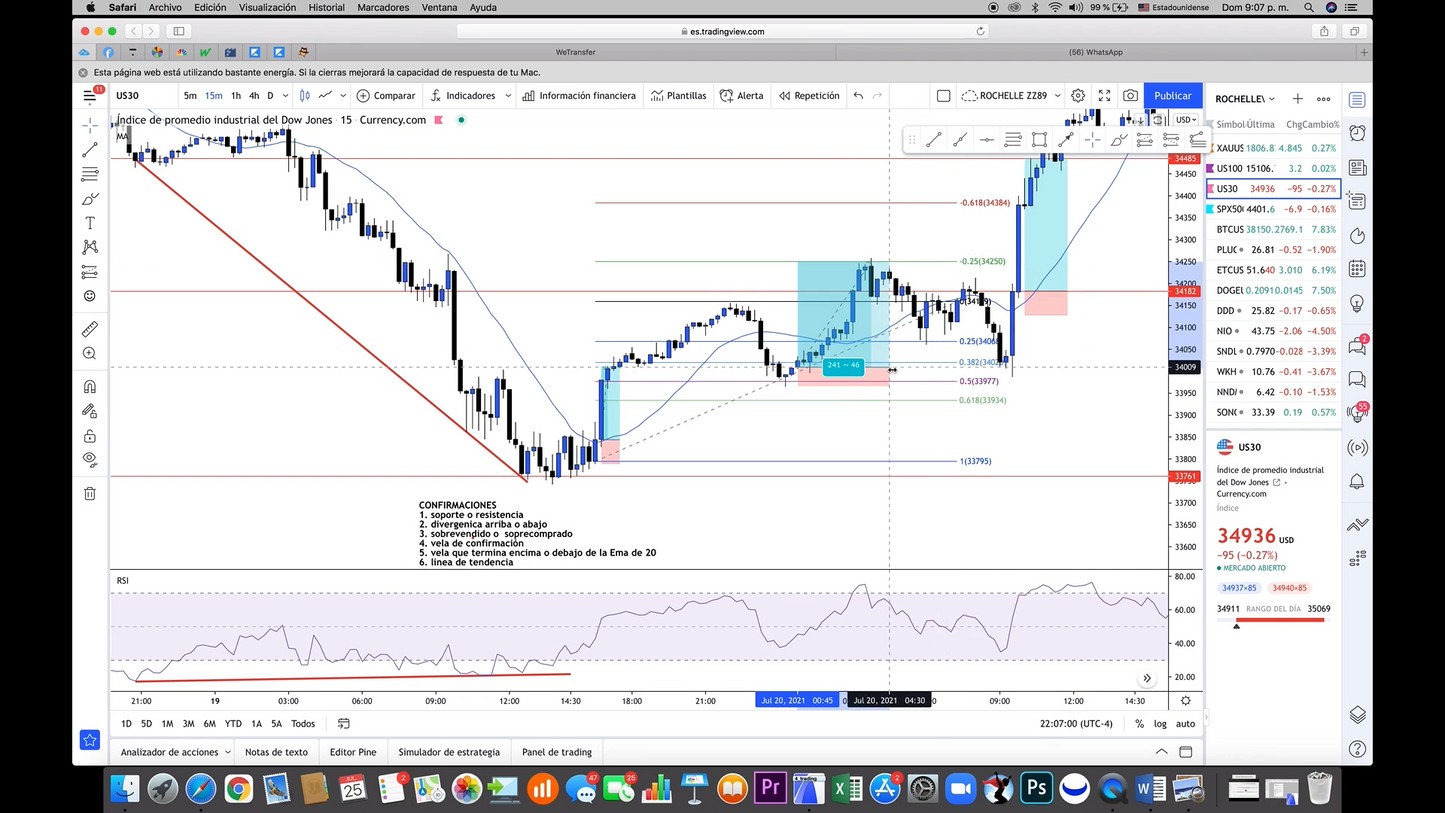Enter fullscreen mode
Screen dimensions: 1445x813
point(1104,96)
